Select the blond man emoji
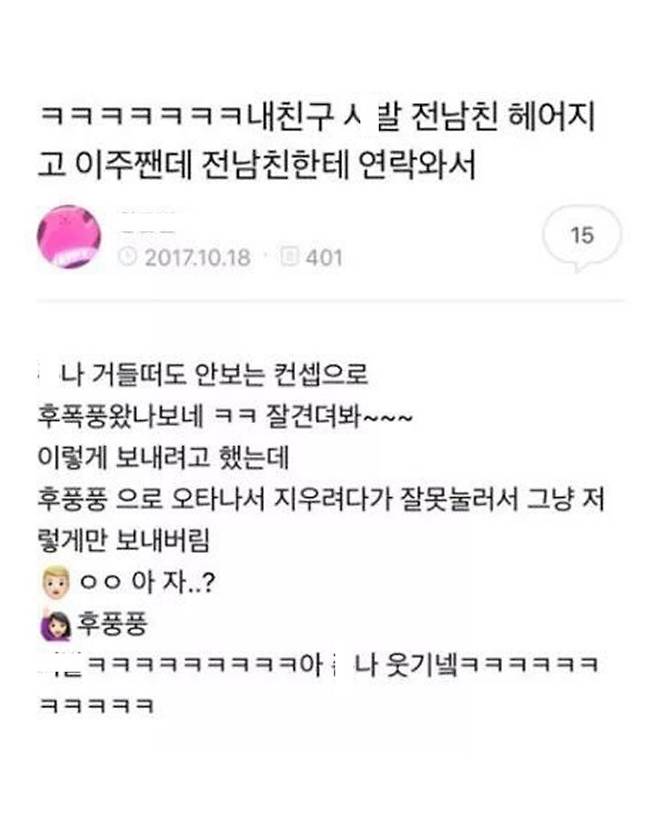Image resolution: width=658 pixels, height=822 pixels. tap(56, 582)
